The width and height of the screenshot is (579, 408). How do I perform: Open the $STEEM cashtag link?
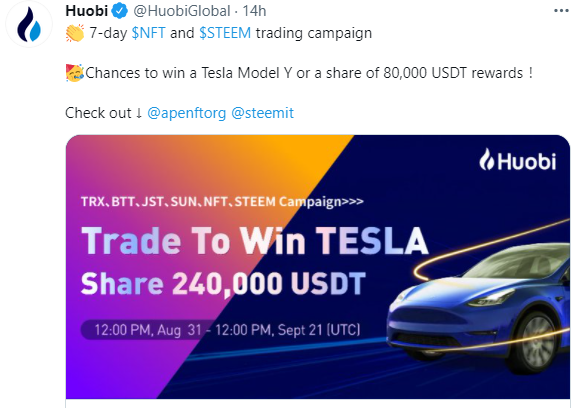225,33
